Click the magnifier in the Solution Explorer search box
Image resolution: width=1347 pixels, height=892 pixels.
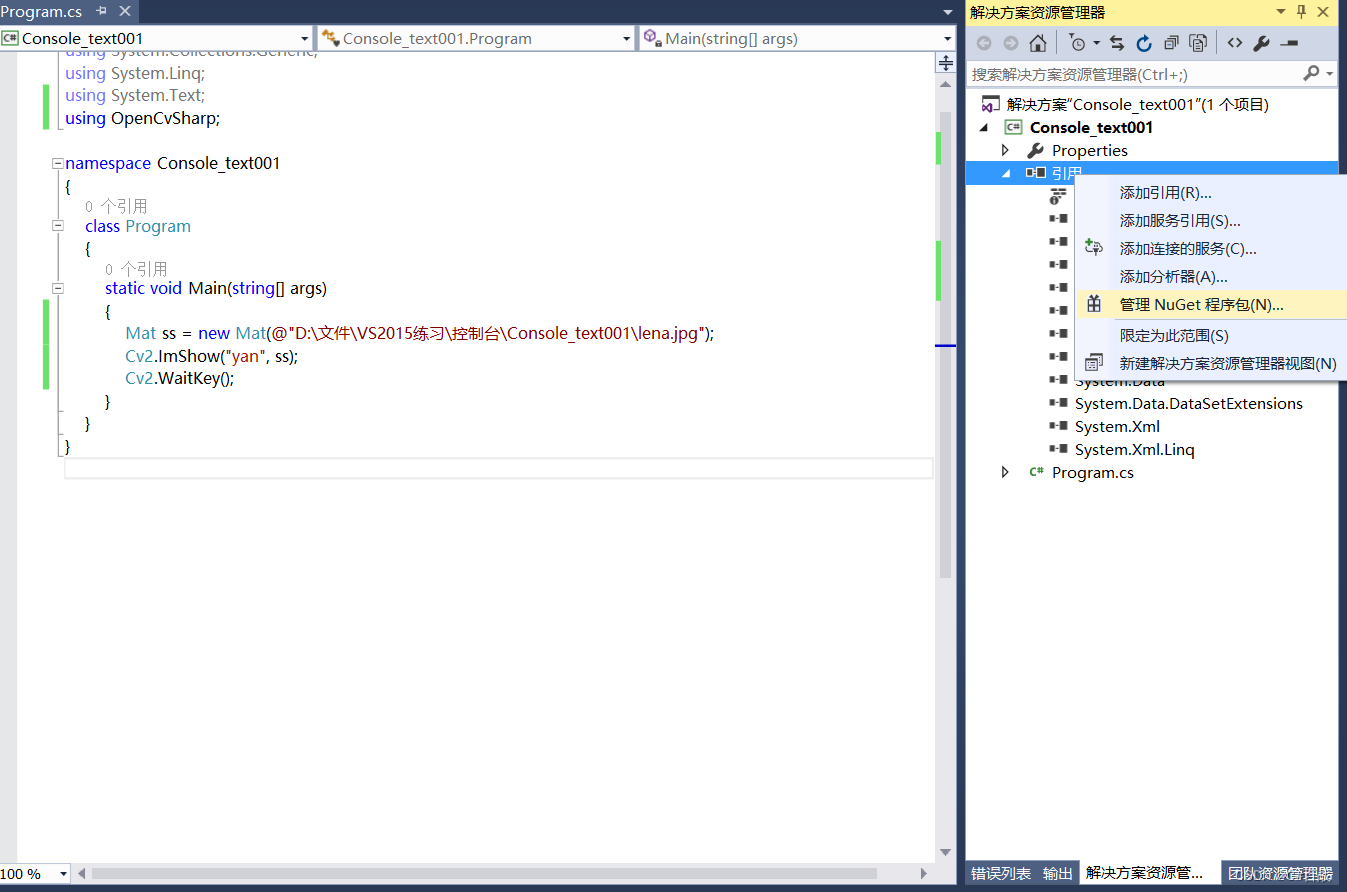[1313, 74]
